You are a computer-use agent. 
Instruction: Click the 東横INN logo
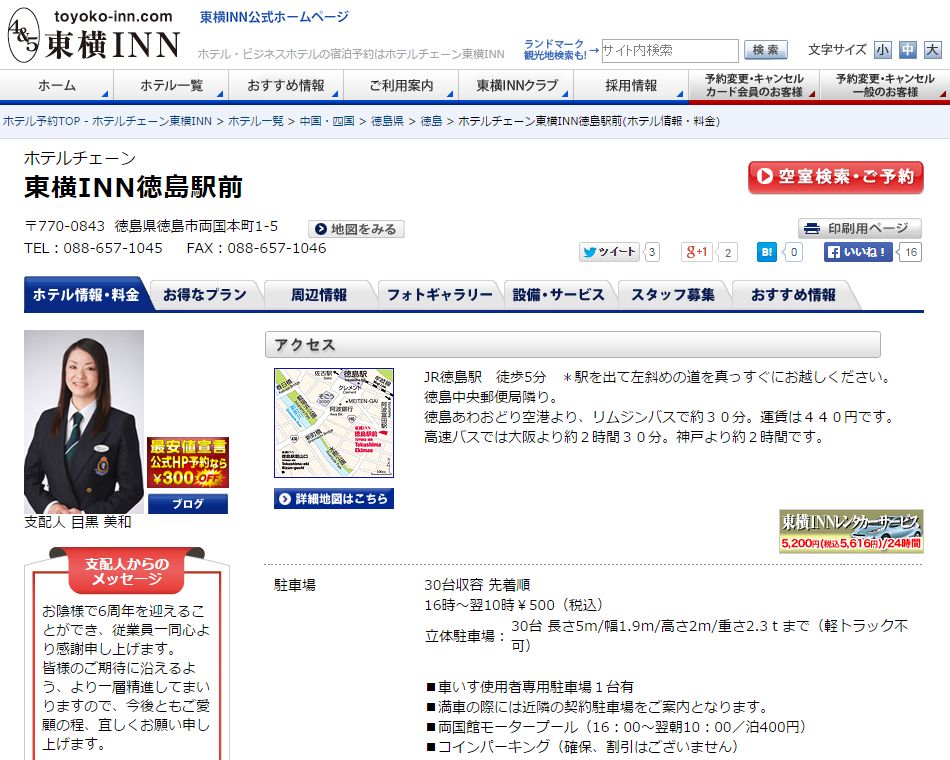pos(95,35)
